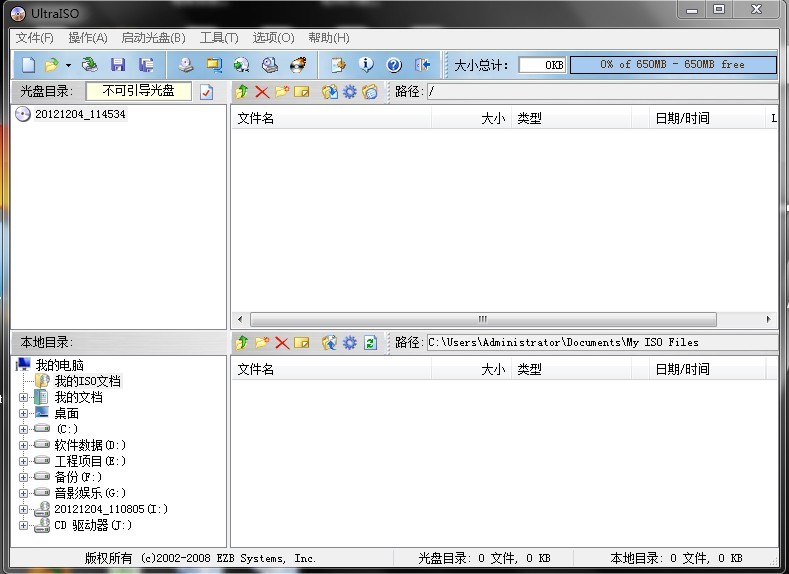The width and height of the screenshot is (789, 574).
Task: Open the dropdown arrow beside the Open icon
Action: (x=68, y=66)
